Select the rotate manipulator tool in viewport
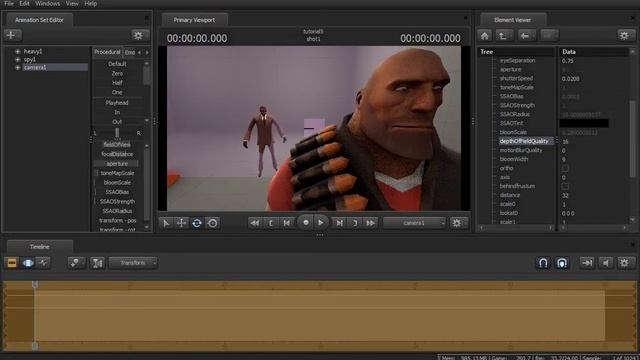 (197, 223)
